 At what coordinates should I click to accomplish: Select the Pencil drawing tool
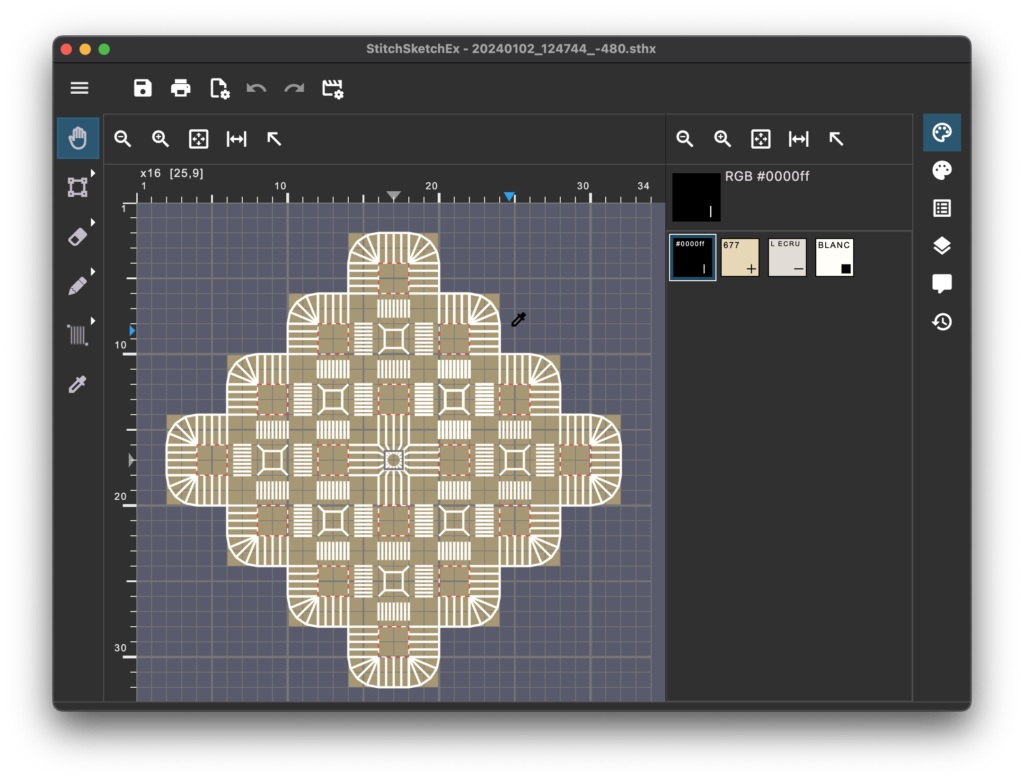coord(77,286)
